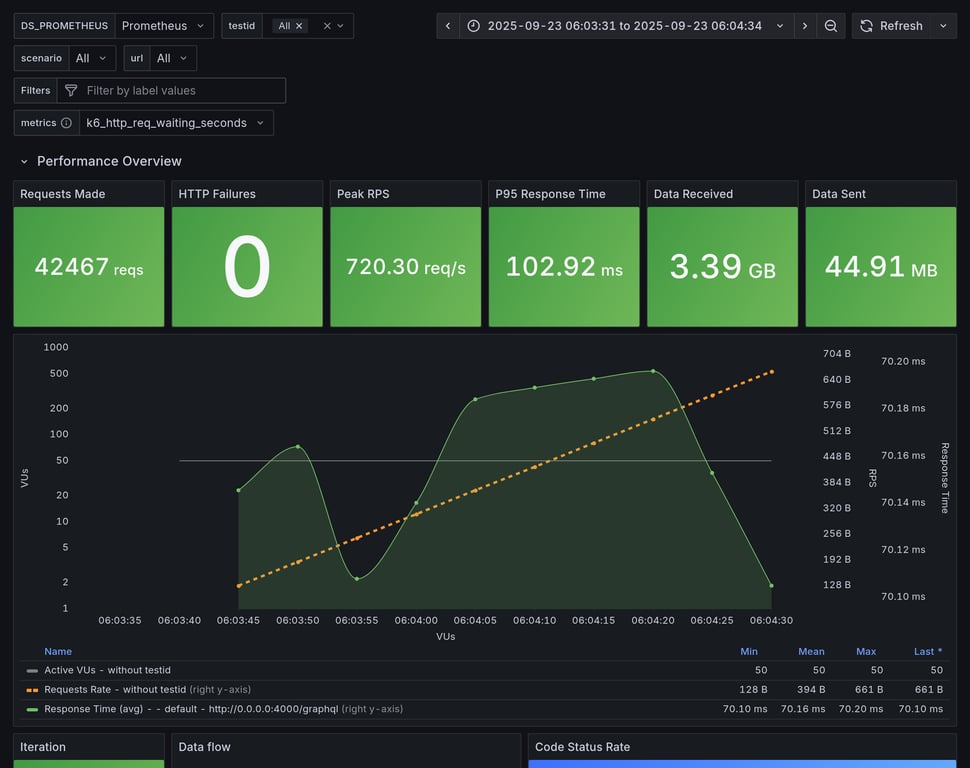The height and width of the screenshot is (768, 970).
Task: Open the Prometheus datasource dropdown
Action: [x=164, y=26]
